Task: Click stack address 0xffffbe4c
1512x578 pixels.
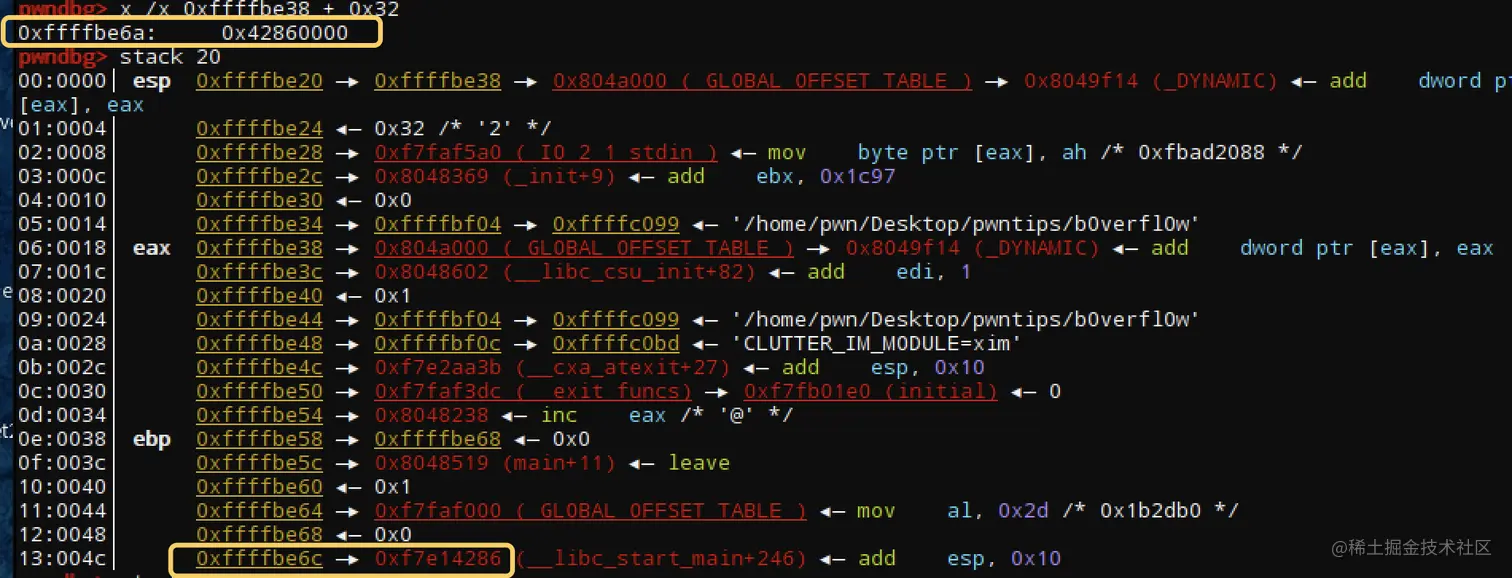Action: (259, 368)
